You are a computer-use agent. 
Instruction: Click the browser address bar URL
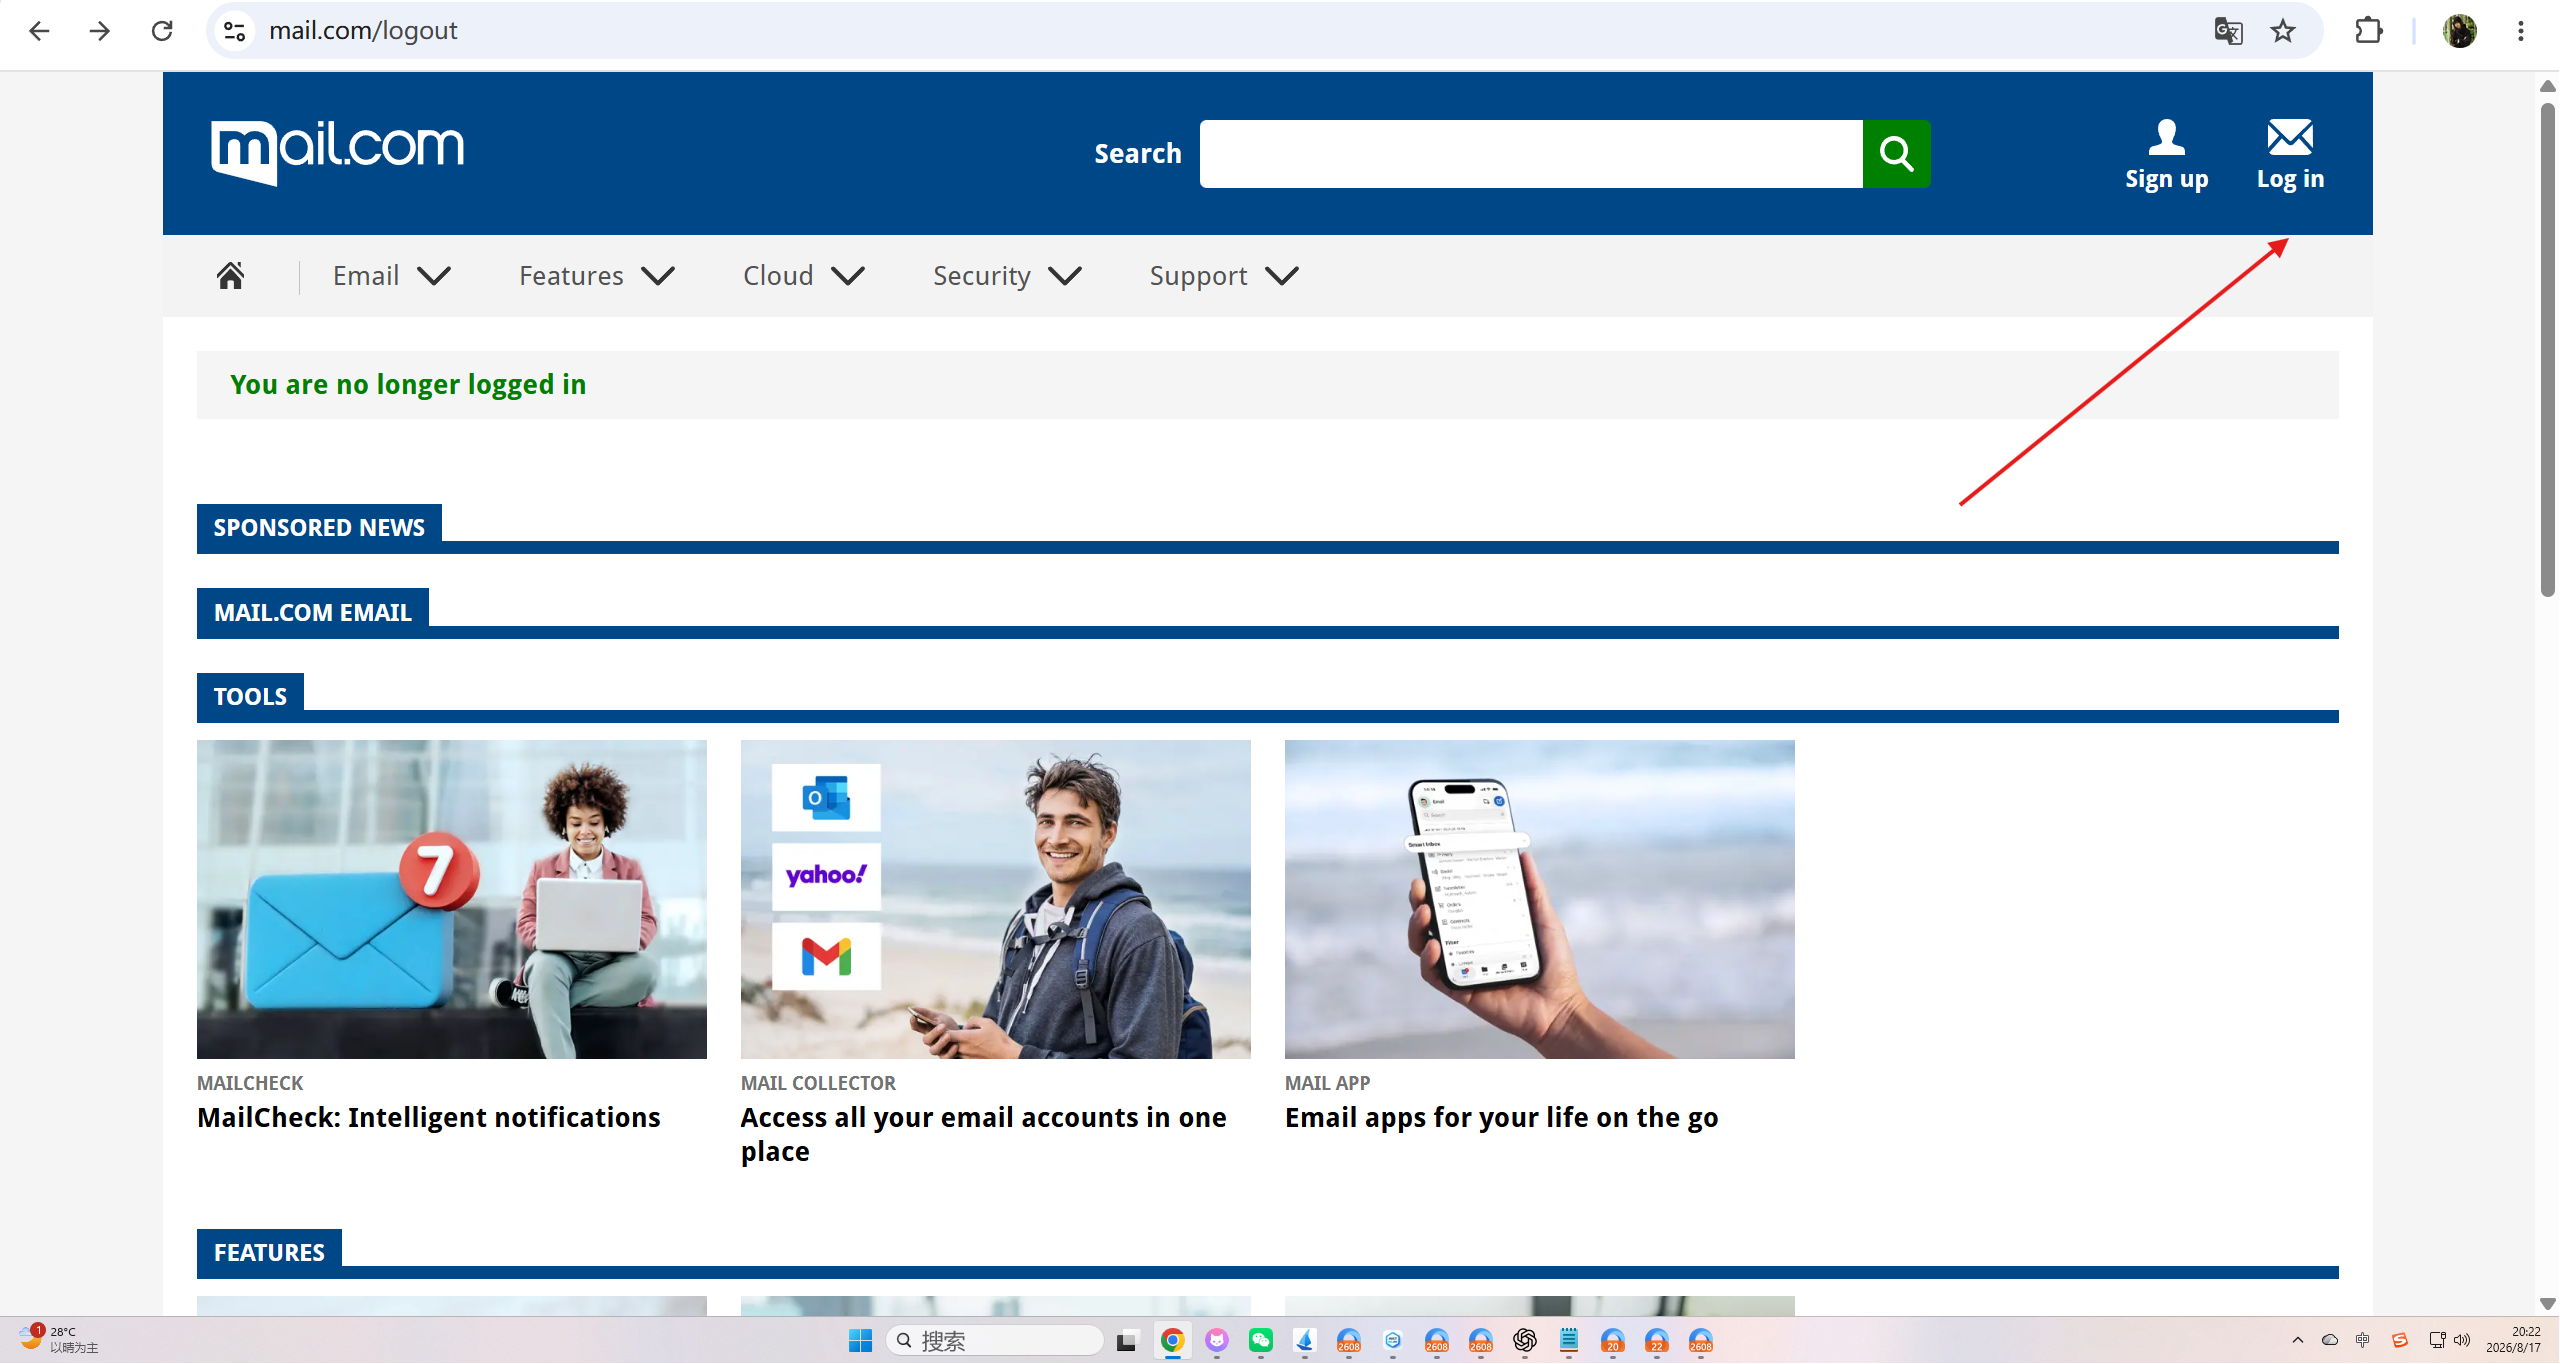pyautogui.click(x=363, y=31)
